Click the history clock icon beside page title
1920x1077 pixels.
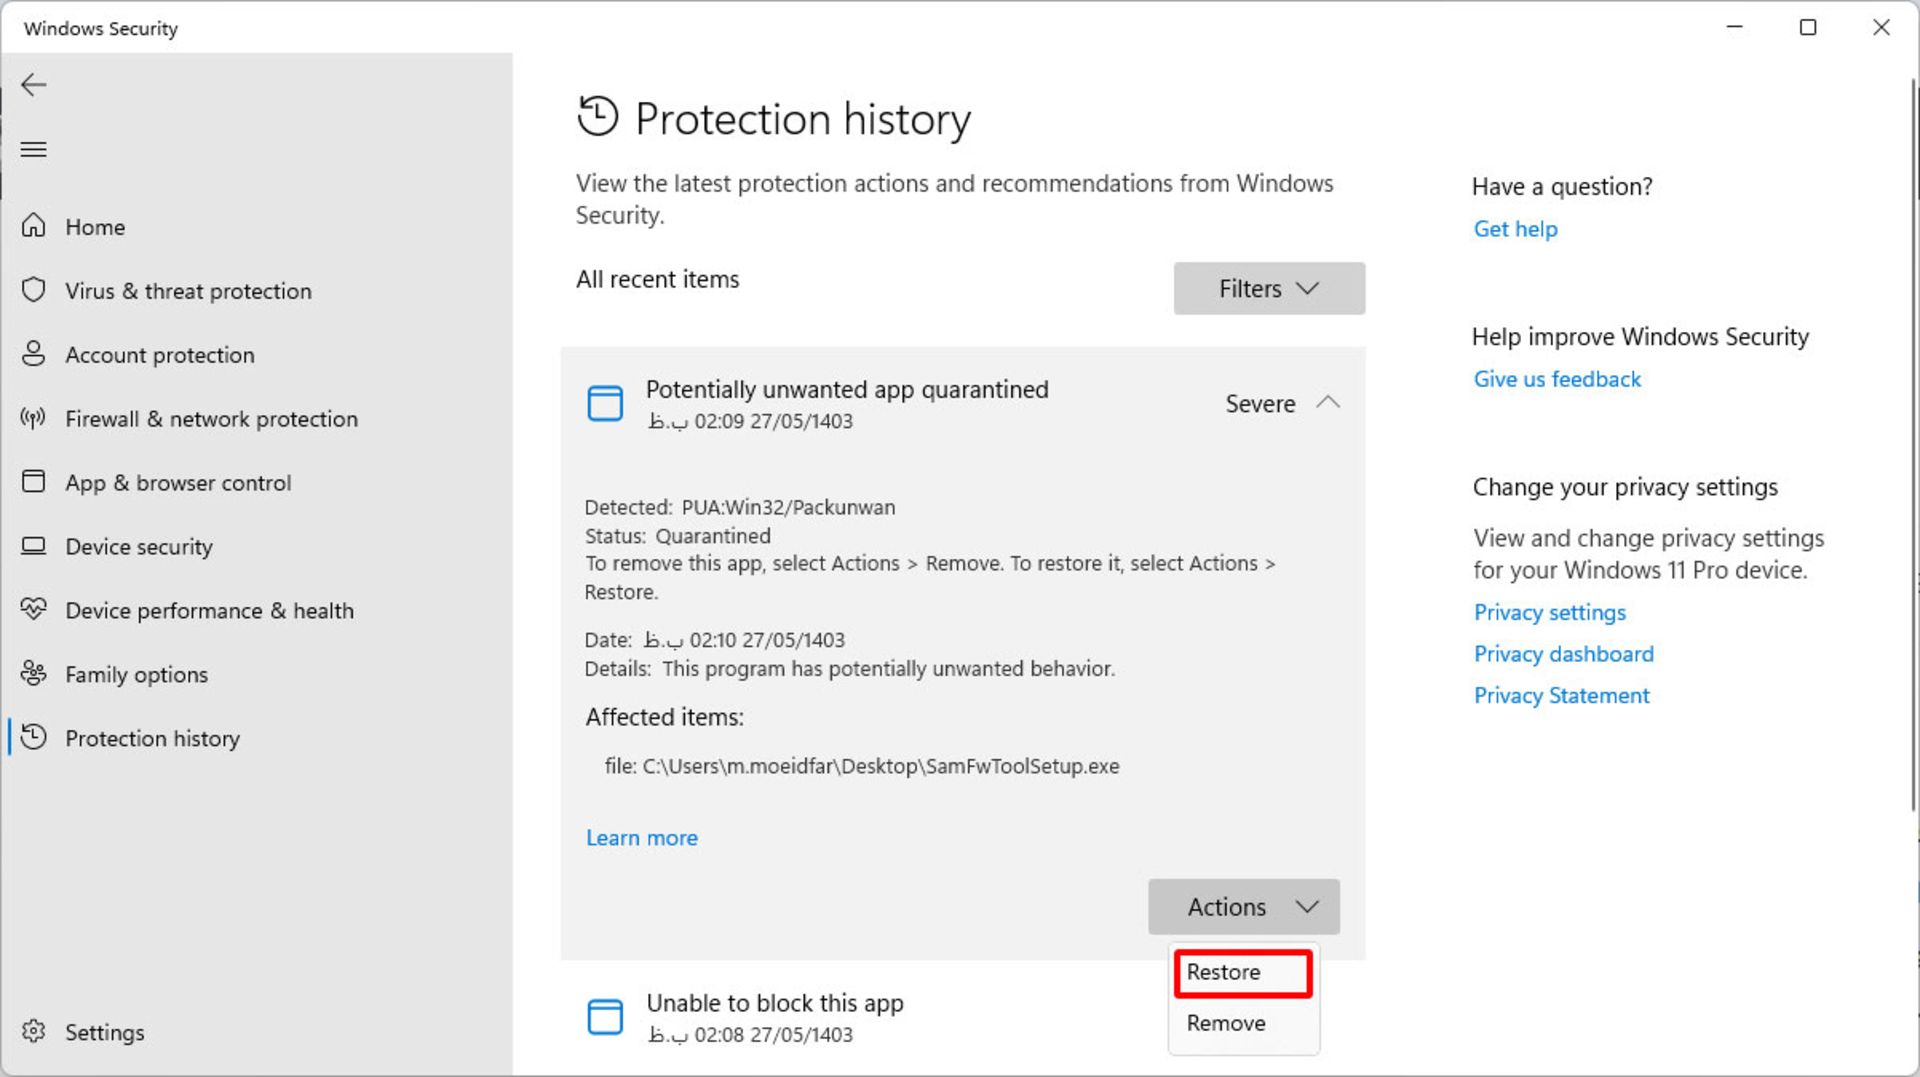(x=598, y=117)
